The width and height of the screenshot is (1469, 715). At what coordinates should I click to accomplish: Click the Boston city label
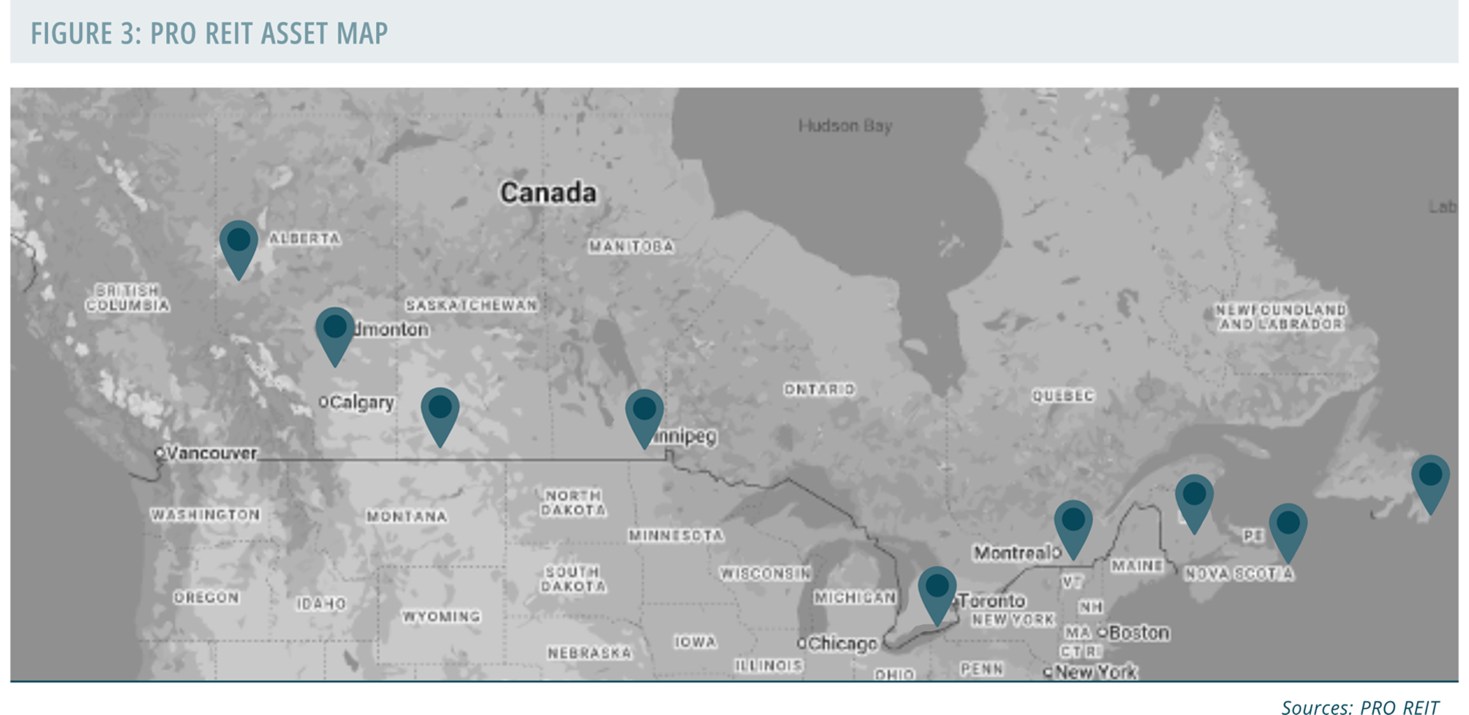[x=1137, y=633]
